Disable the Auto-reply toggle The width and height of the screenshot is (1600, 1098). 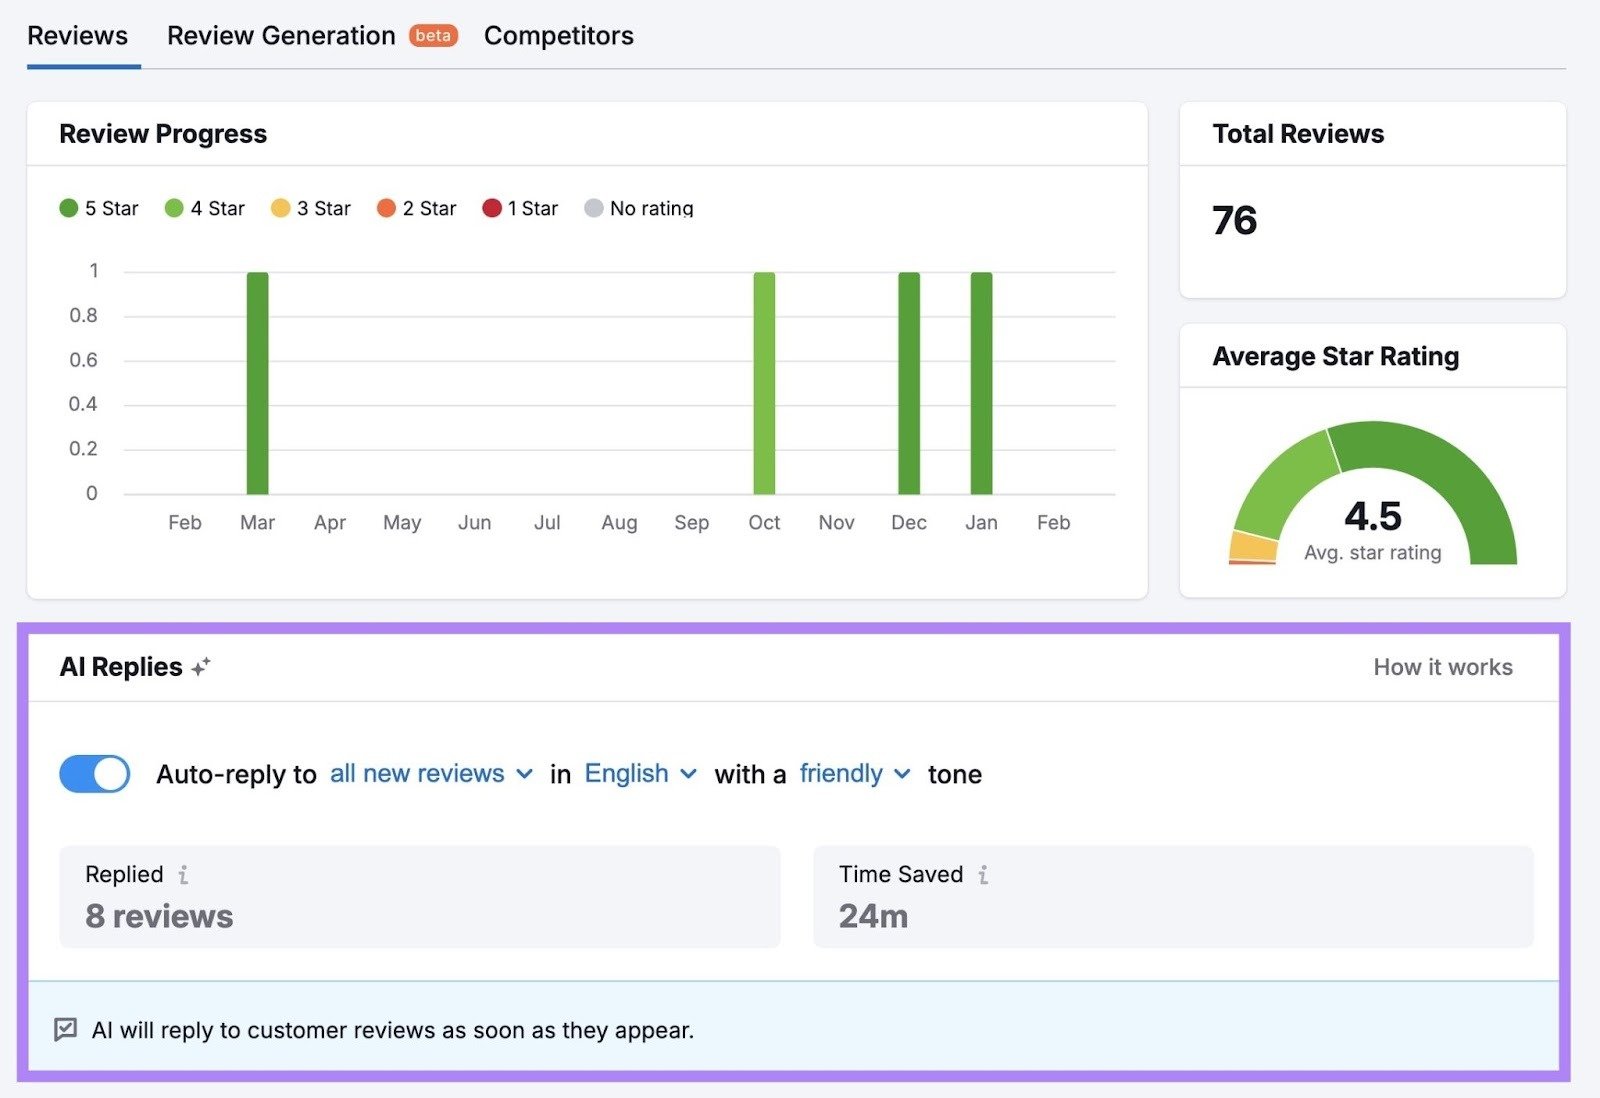click(95, 773)
